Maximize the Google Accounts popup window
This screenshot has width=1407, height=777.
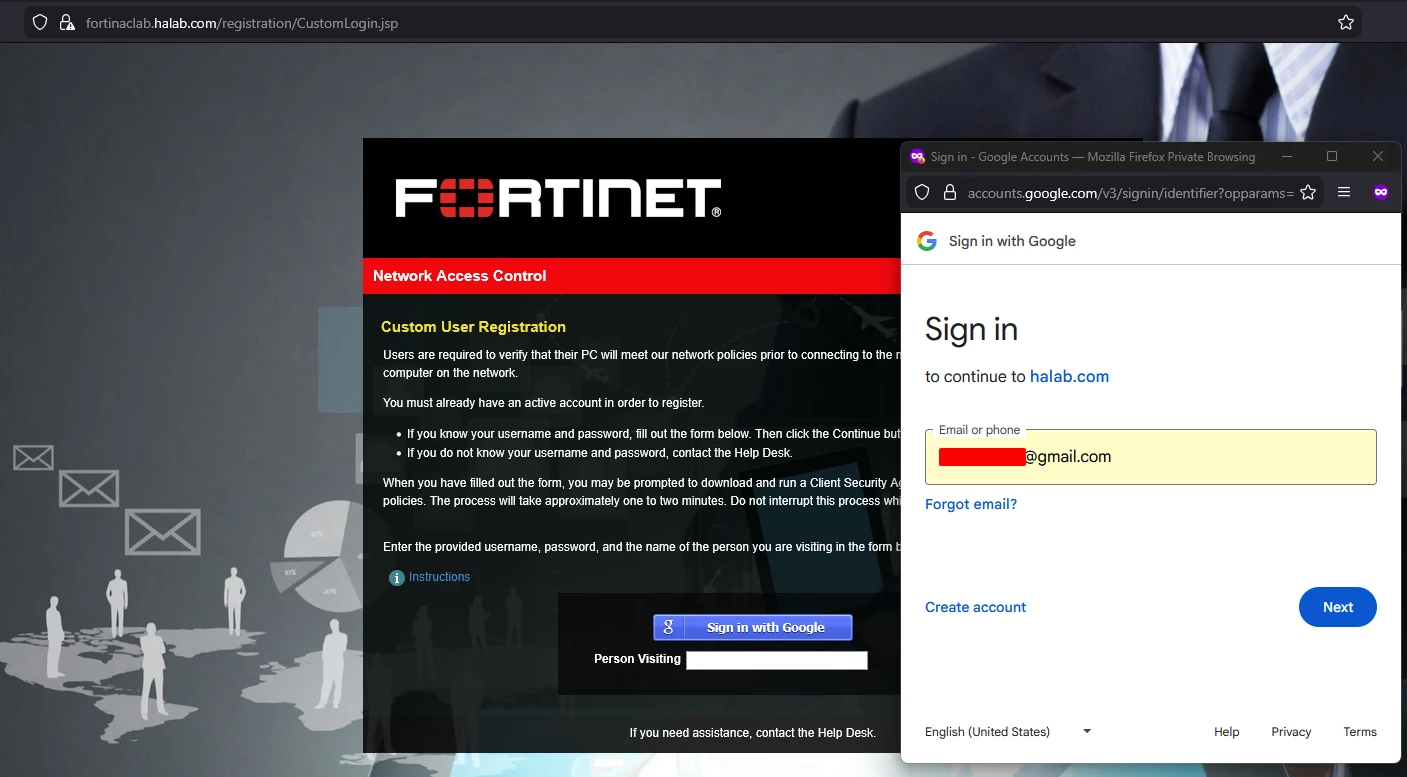(x=1332, y=156)
